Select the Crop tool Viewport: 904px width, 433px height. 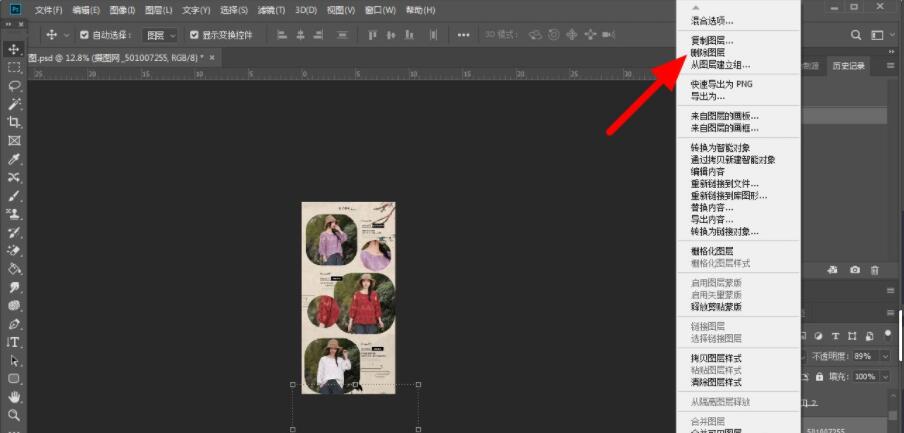pyautogui.click(x=14, y=122)
